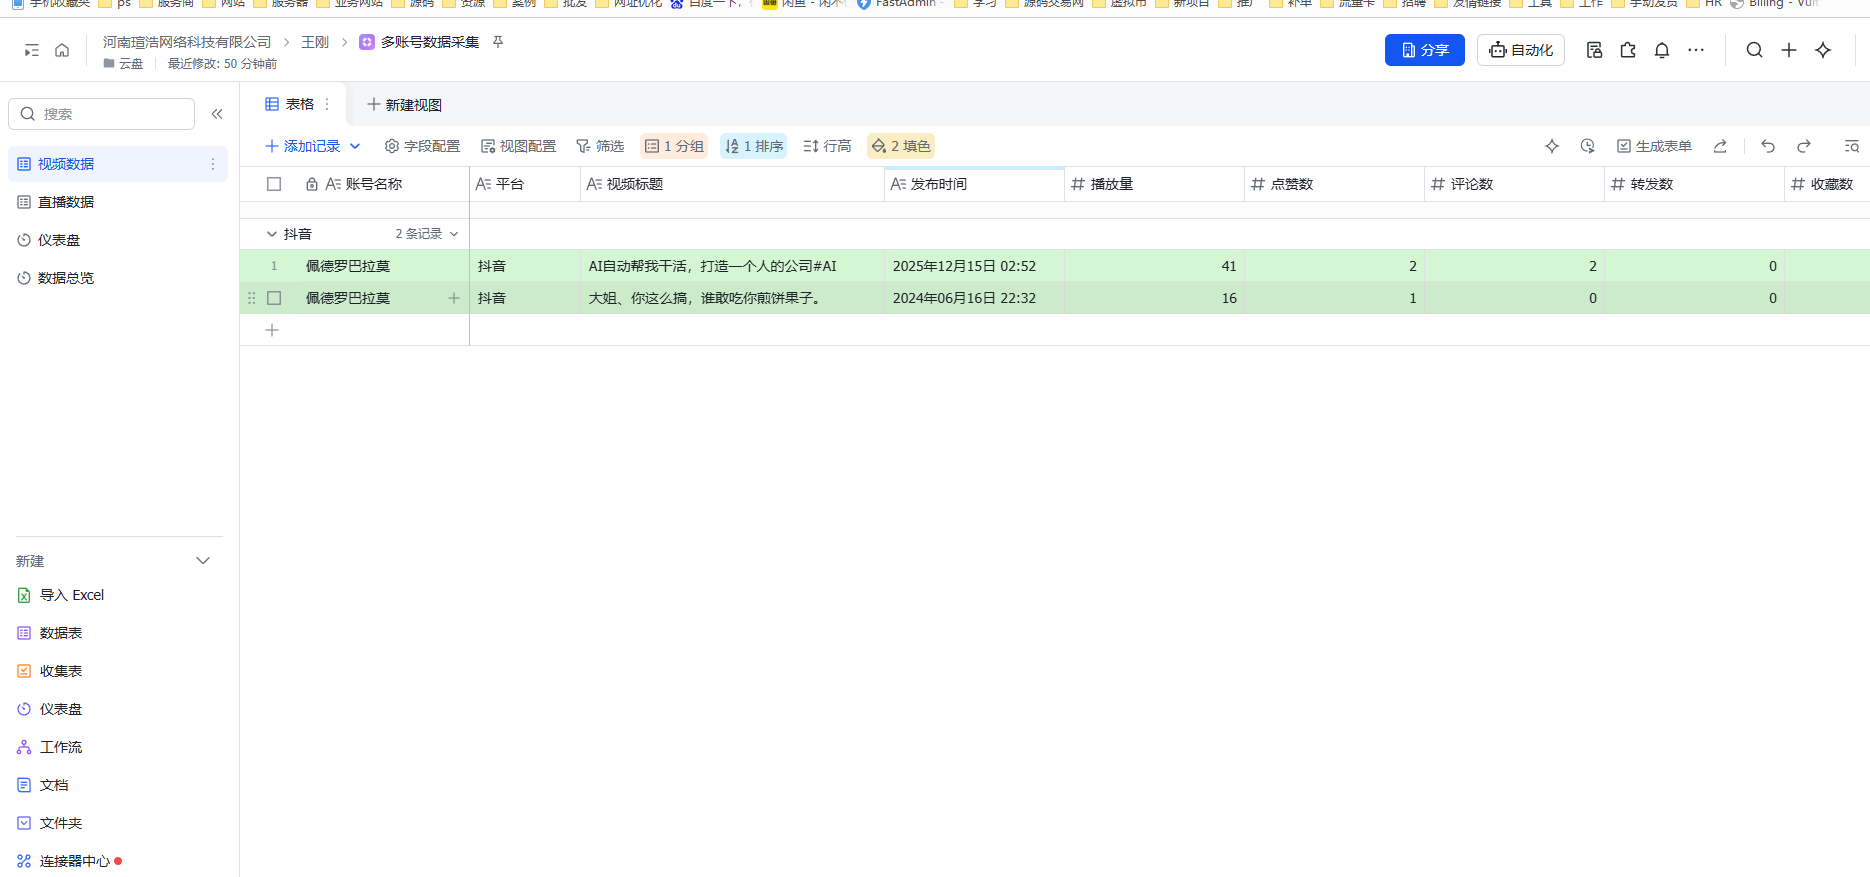Open 王刚 breadcrumb link
Screen dimensions: 1870x877
(x=315, y=42)
